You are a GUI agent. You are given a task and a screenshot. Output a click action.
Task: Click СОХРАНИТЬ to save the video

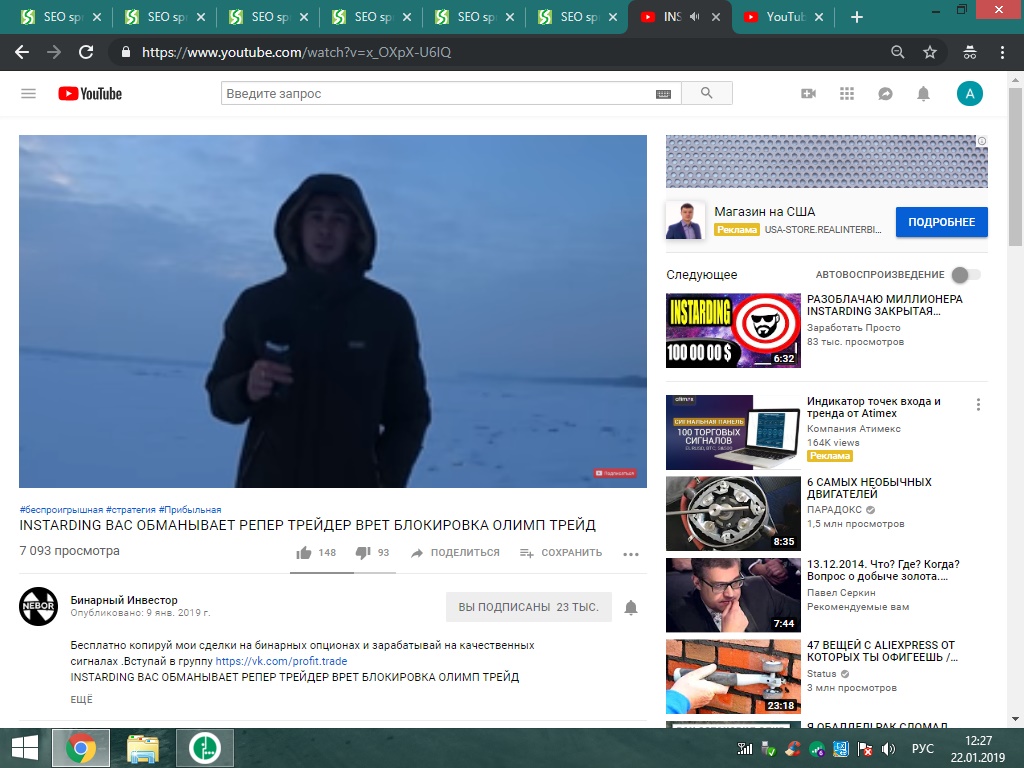click(x=561, y=553)
